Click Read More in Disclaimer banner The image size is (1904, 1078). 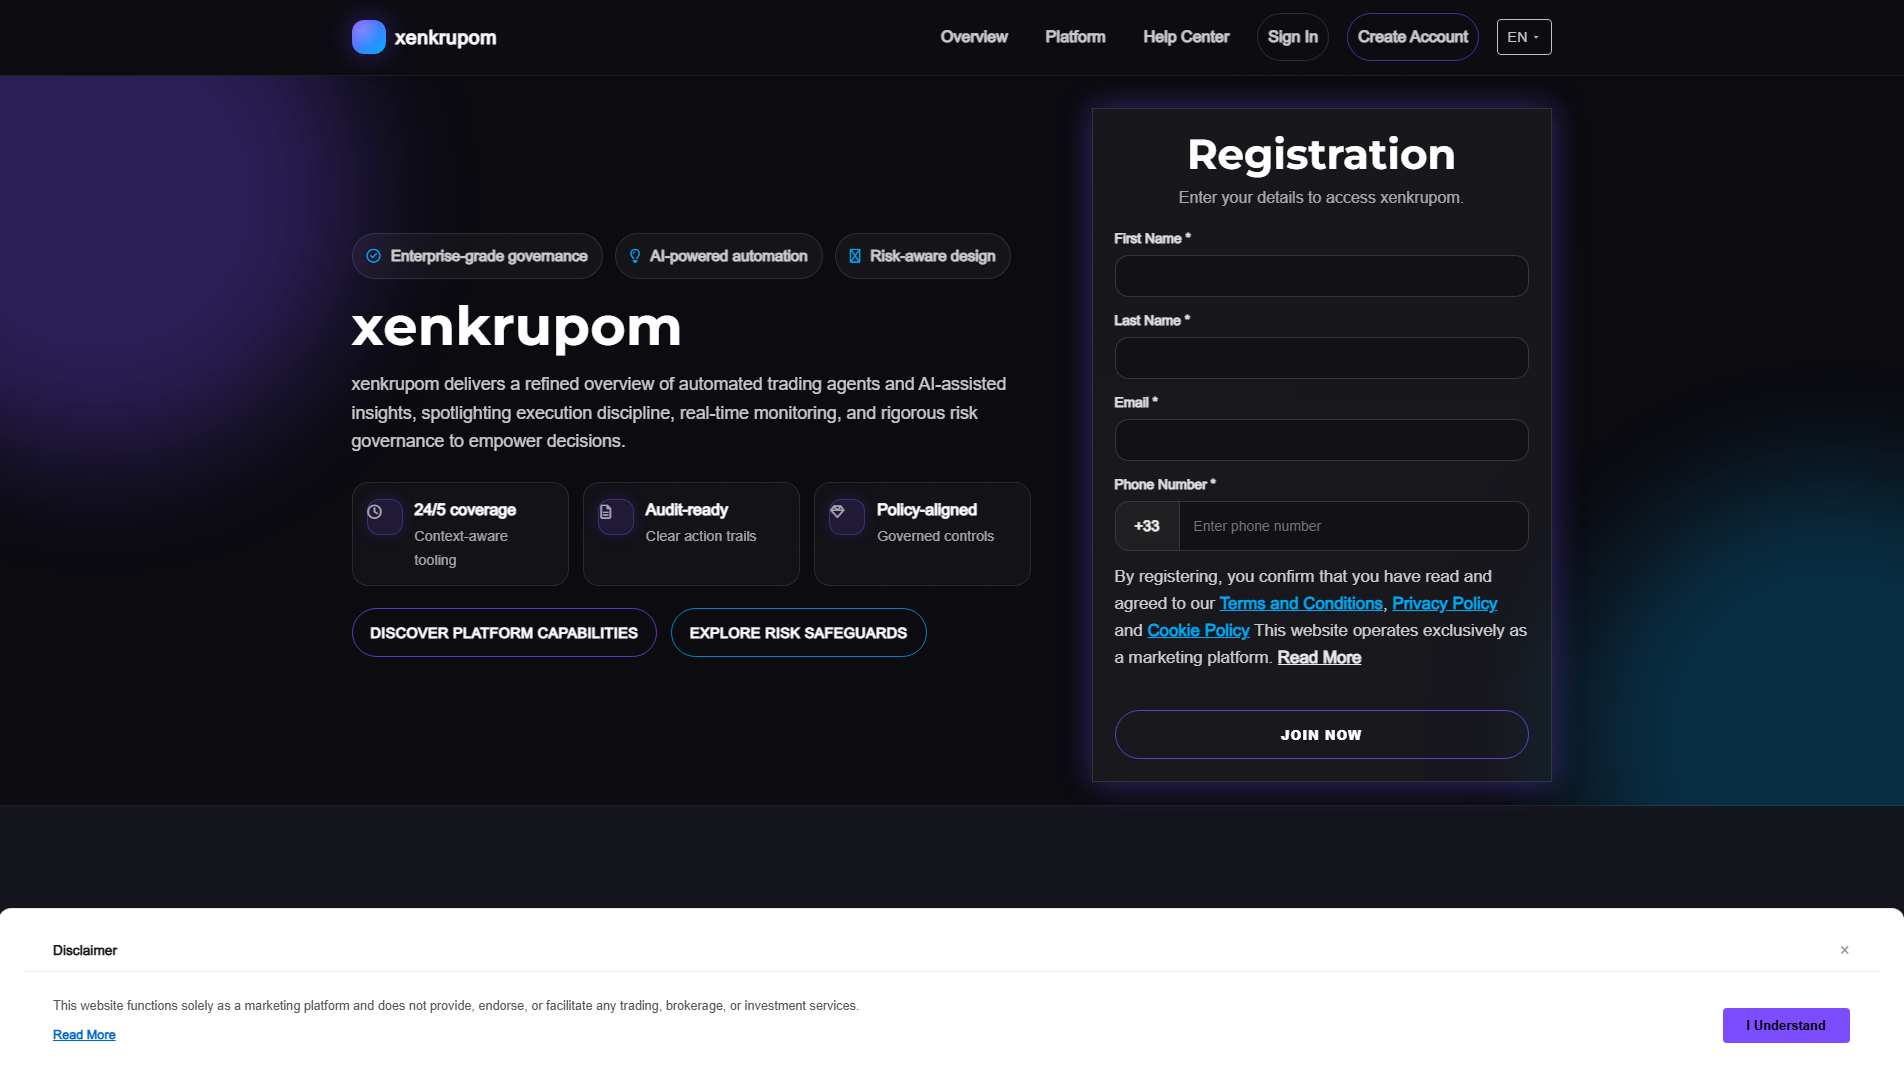point(84,1035)
